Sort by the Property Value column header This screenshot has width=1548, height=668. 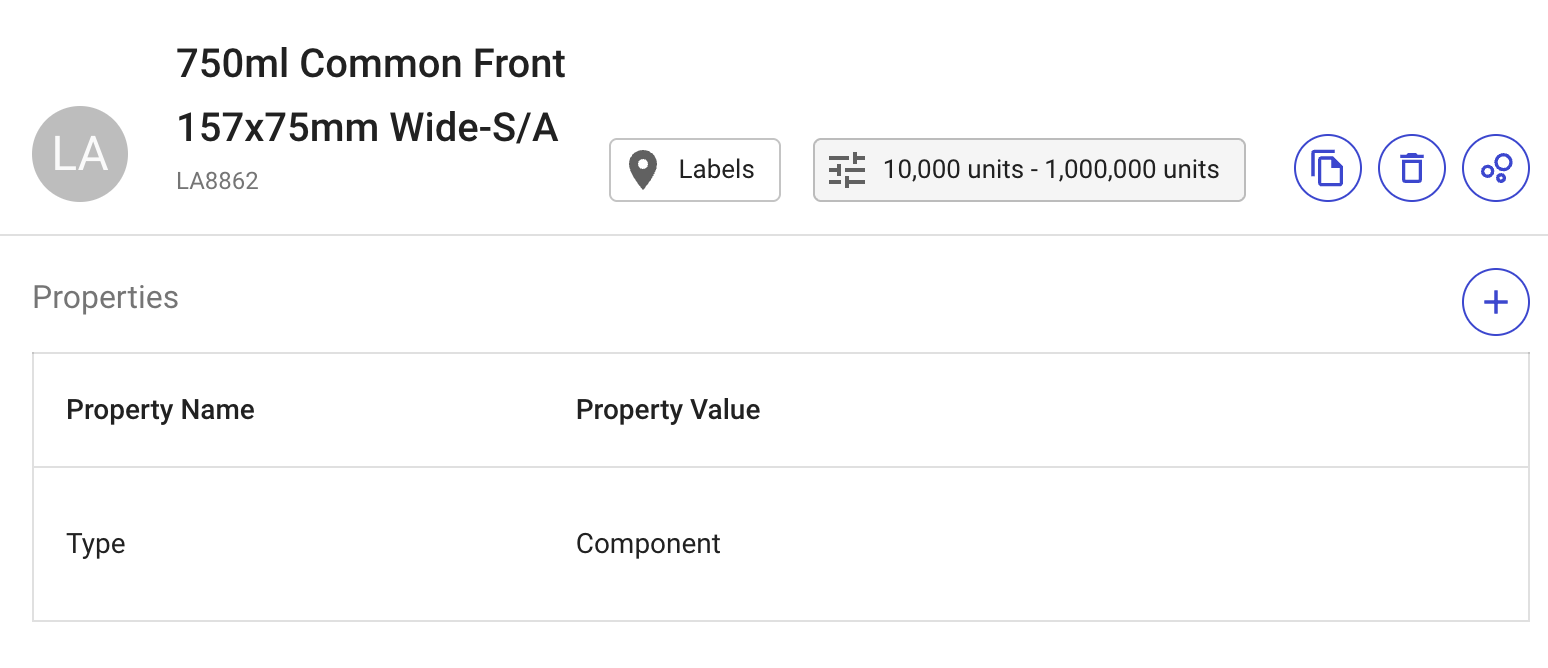pyautogui.click(x=668, y=410)
